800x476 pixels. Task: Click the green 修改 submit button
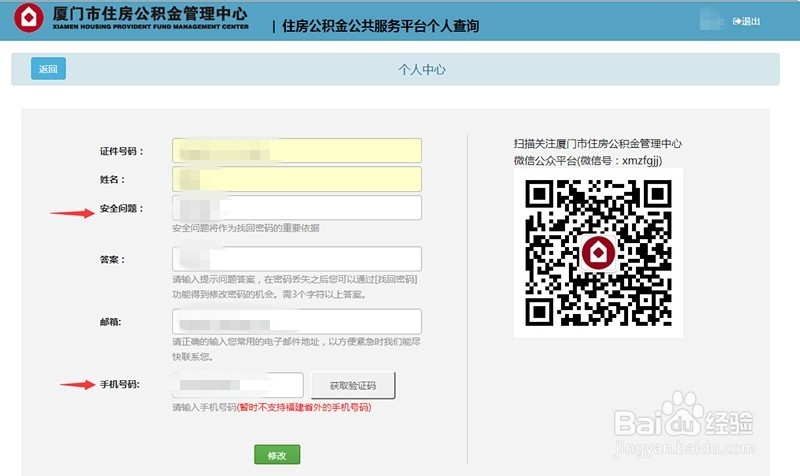point(277,455)
